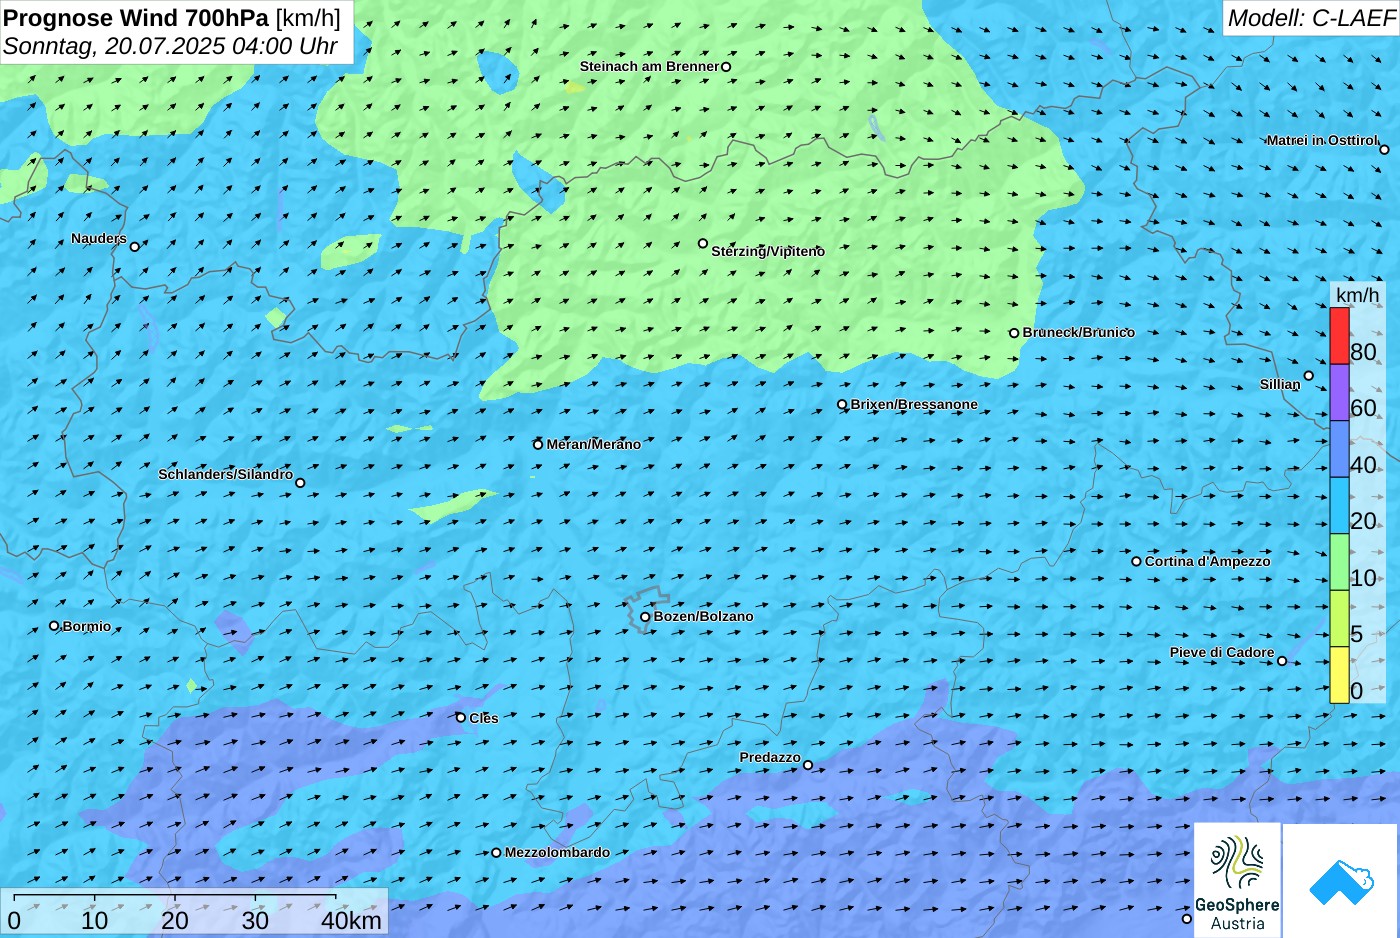Screen dimensions: 1400x938
Task: Select the Schlanders/Silandro location marker
Action: click(300, 483)
